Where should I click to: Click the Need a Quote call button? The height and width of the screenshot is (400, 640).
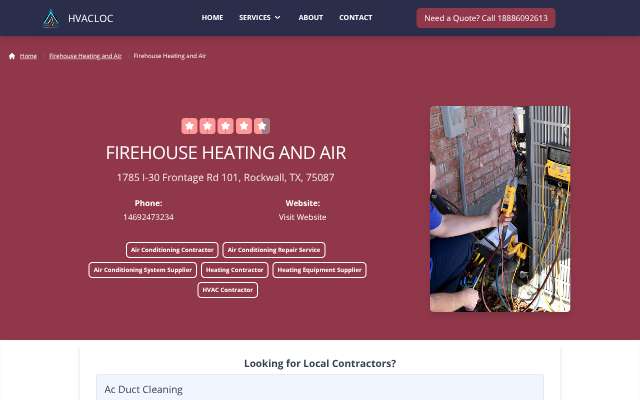486,18
